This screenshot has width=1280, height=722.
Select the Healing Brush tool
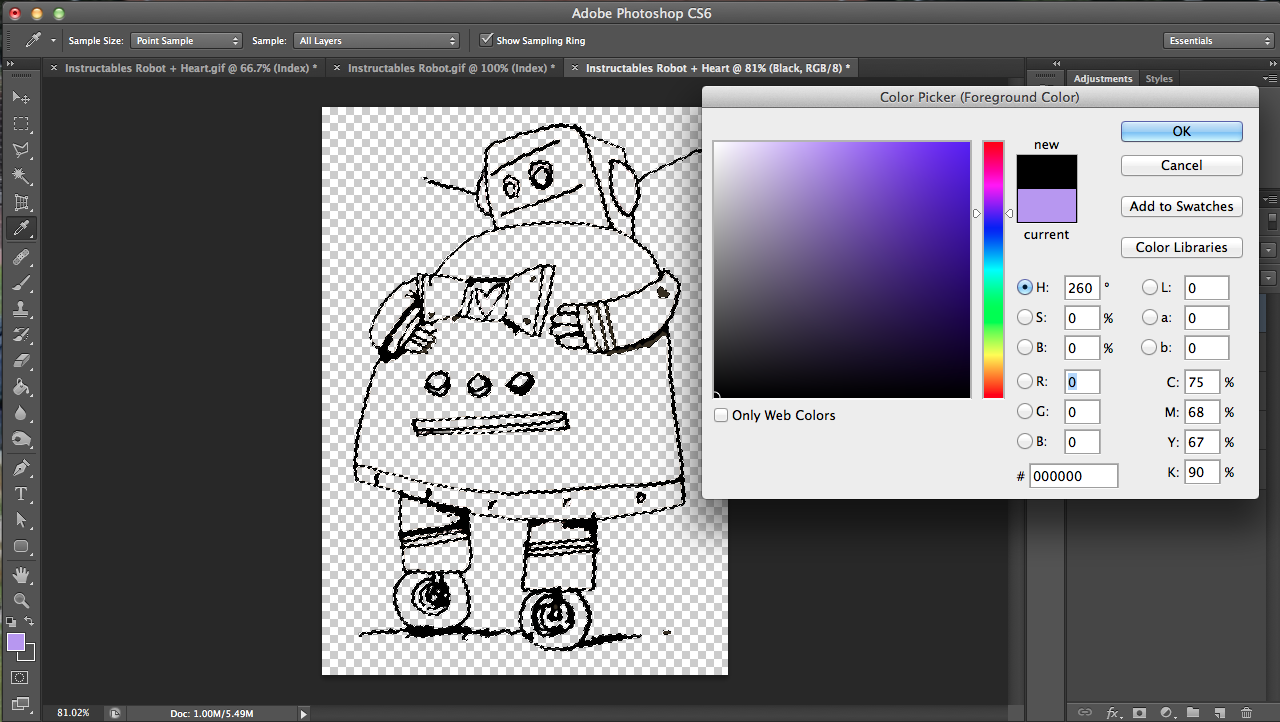click(21, 257)
